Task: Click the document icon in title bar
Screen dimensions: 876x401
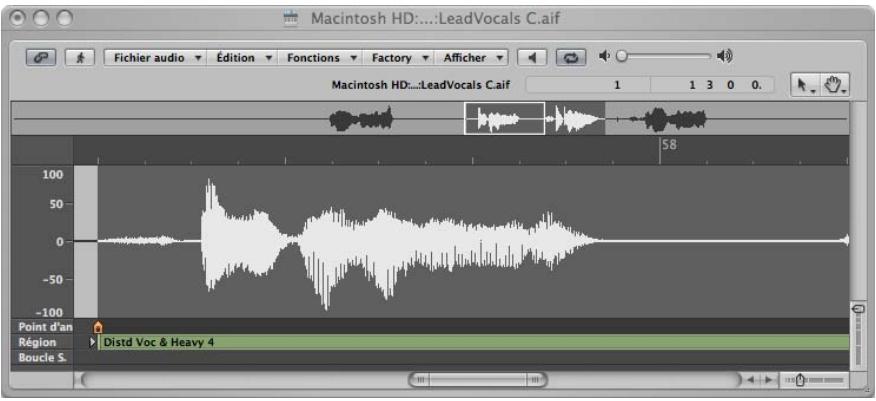Action: (291, 18)
